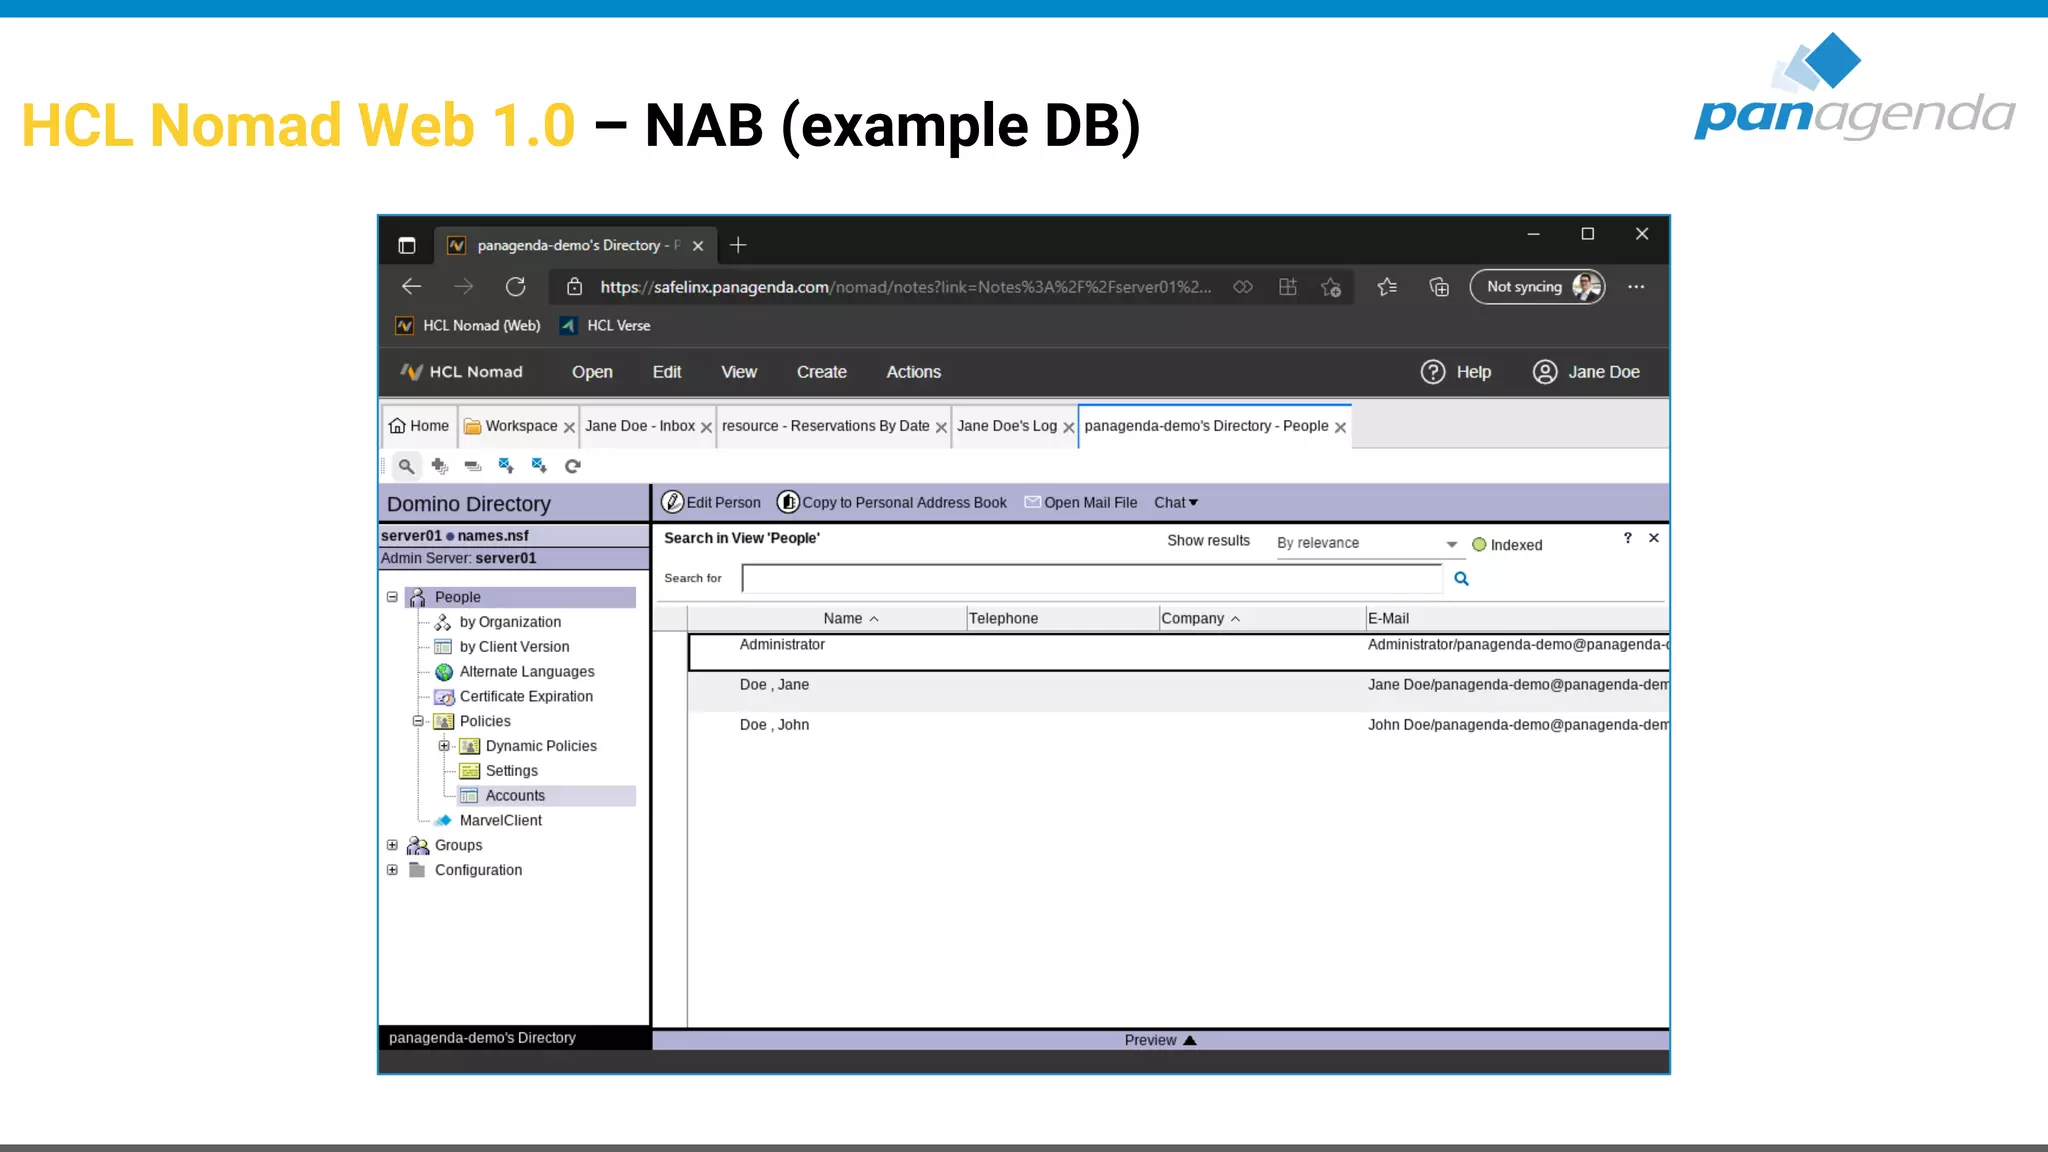Open browser collections icon
The width and height of the screenshot is (2048, 1152).
(1439, 287)
